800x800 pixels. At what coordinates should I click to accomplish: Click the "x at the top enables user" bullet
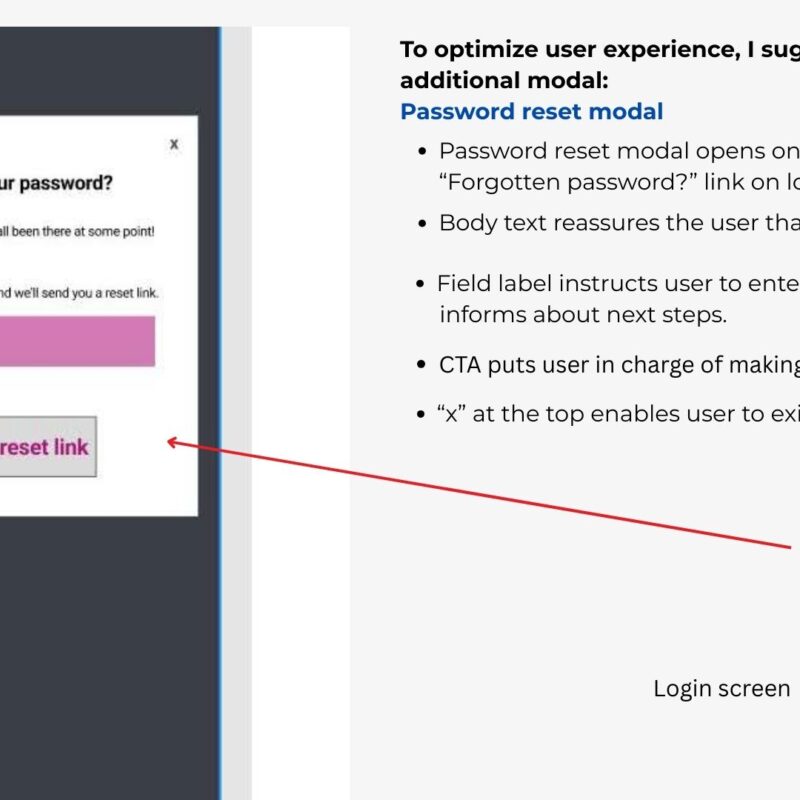[x=619, y=414]
